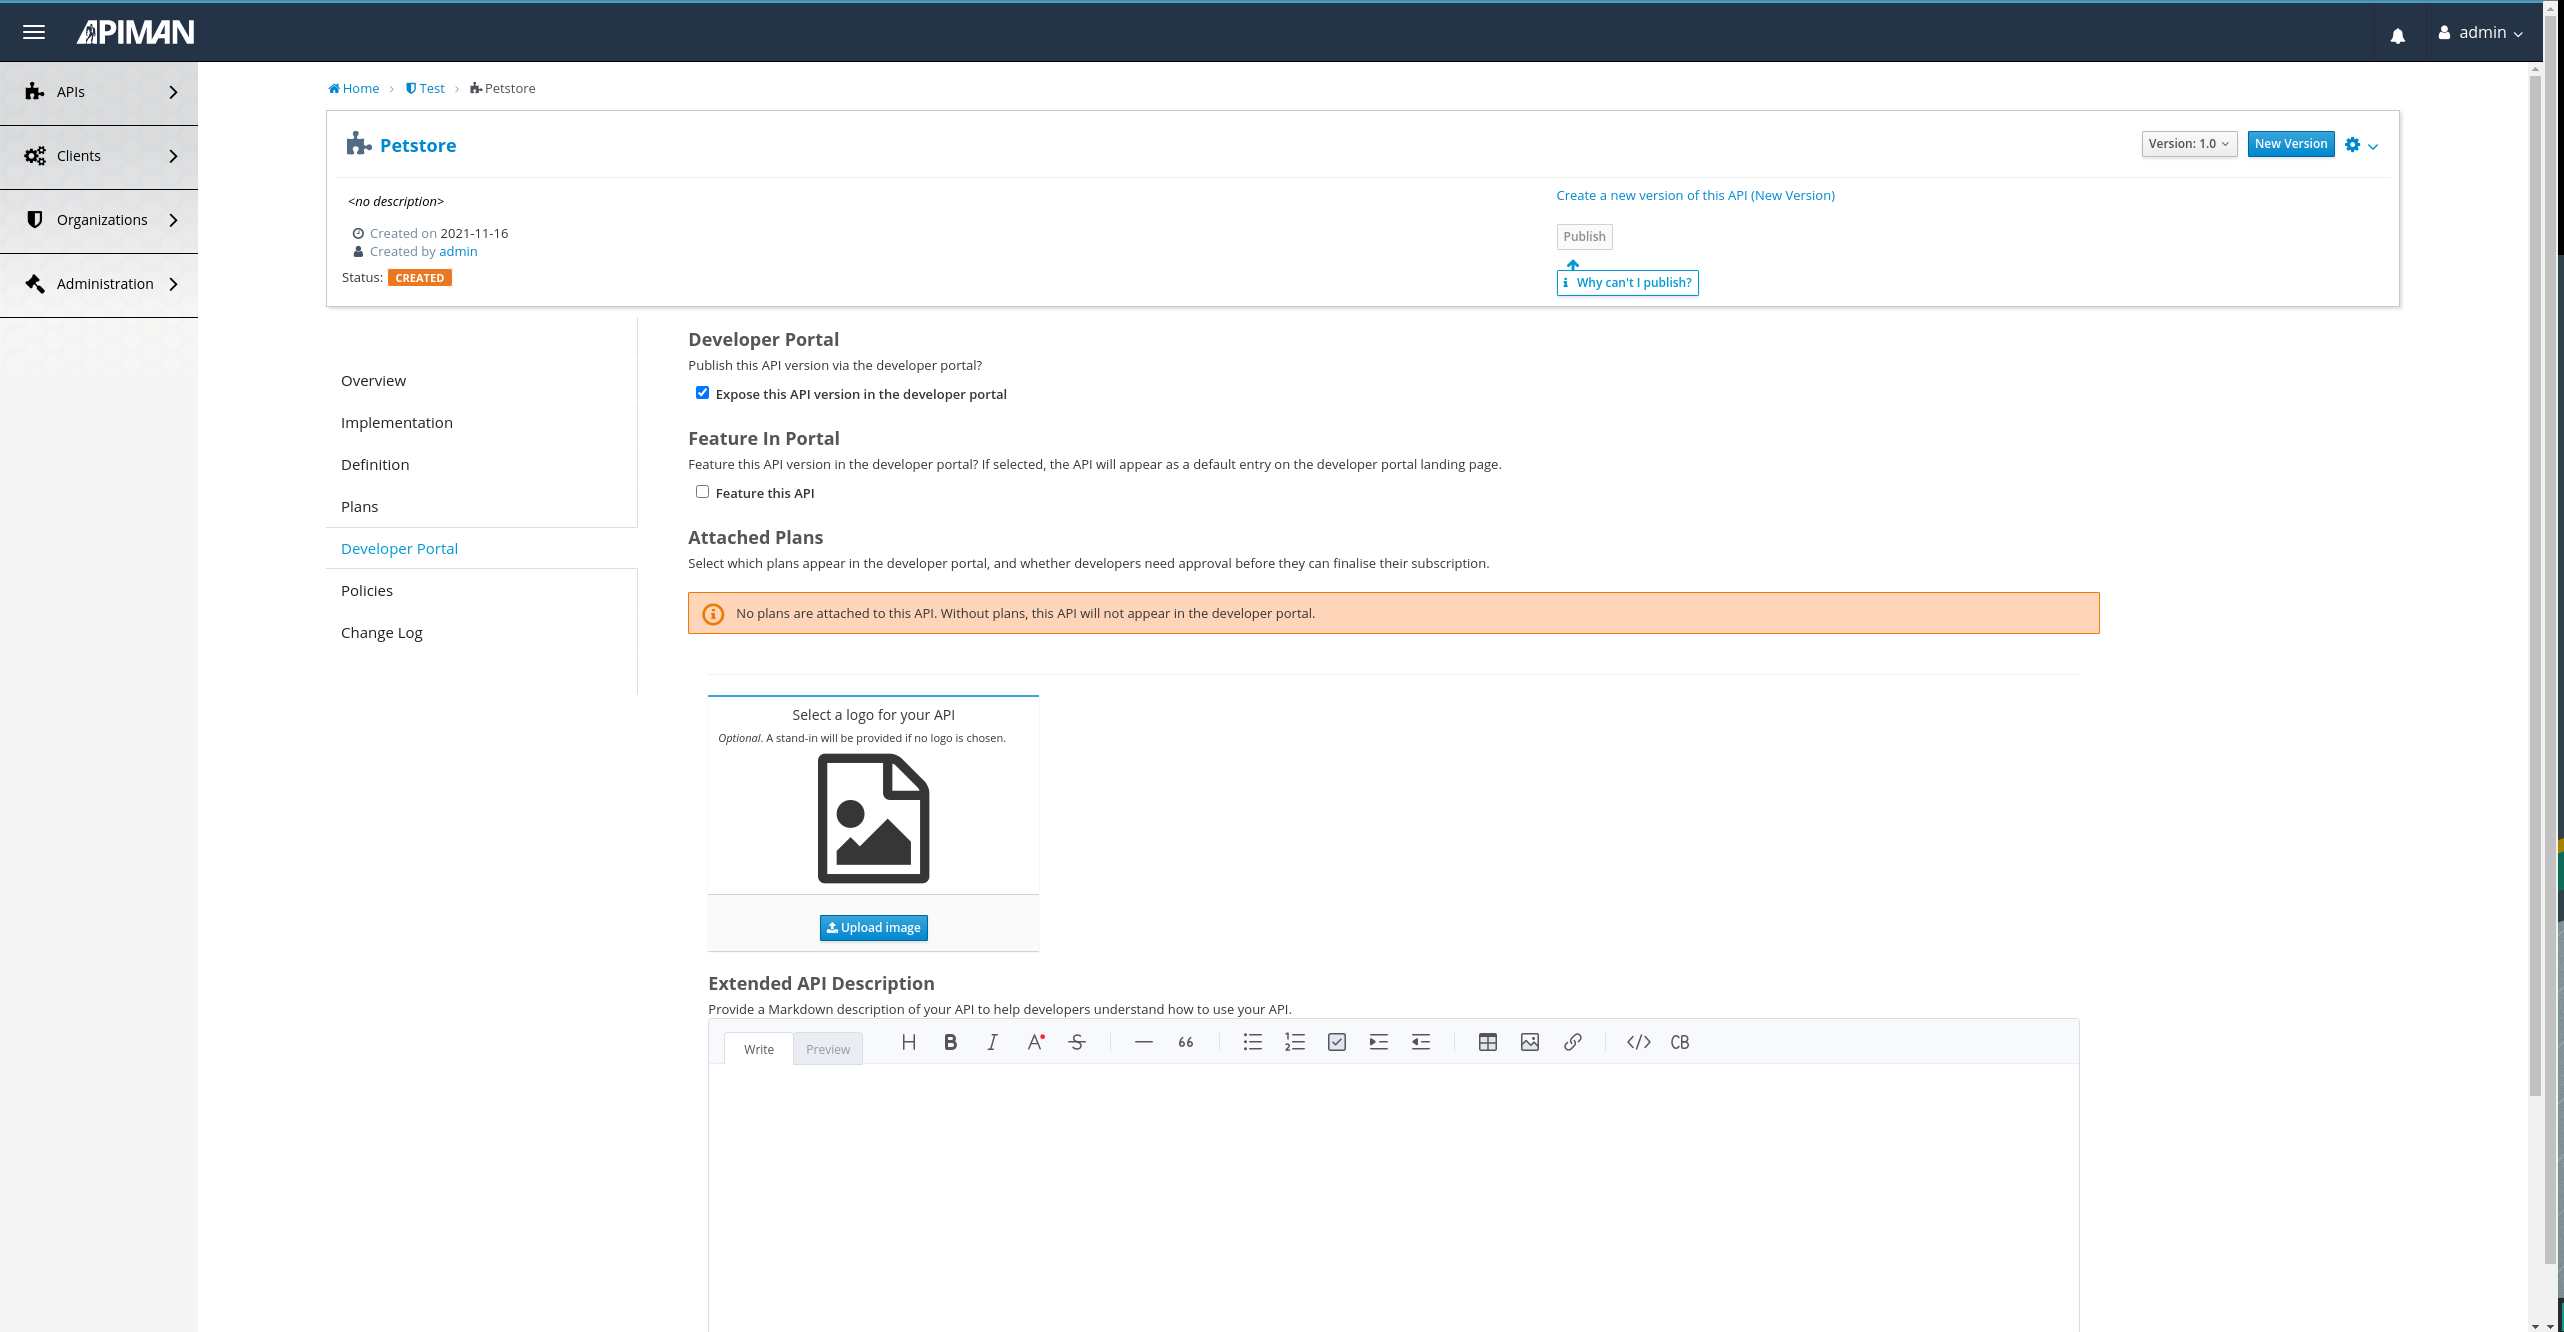
Task: Open the Version: 1.0 dropdown
Action: pos(2189,143)
